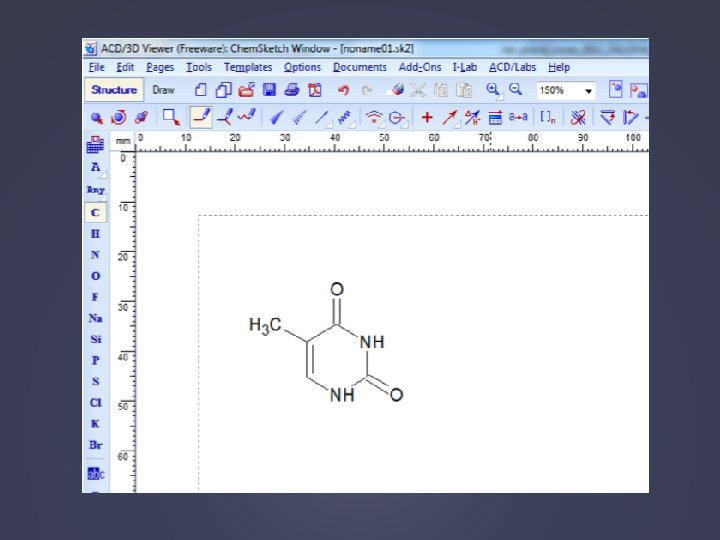Select the Na atom button
This screenshot has height=540, width=720.
95,318
